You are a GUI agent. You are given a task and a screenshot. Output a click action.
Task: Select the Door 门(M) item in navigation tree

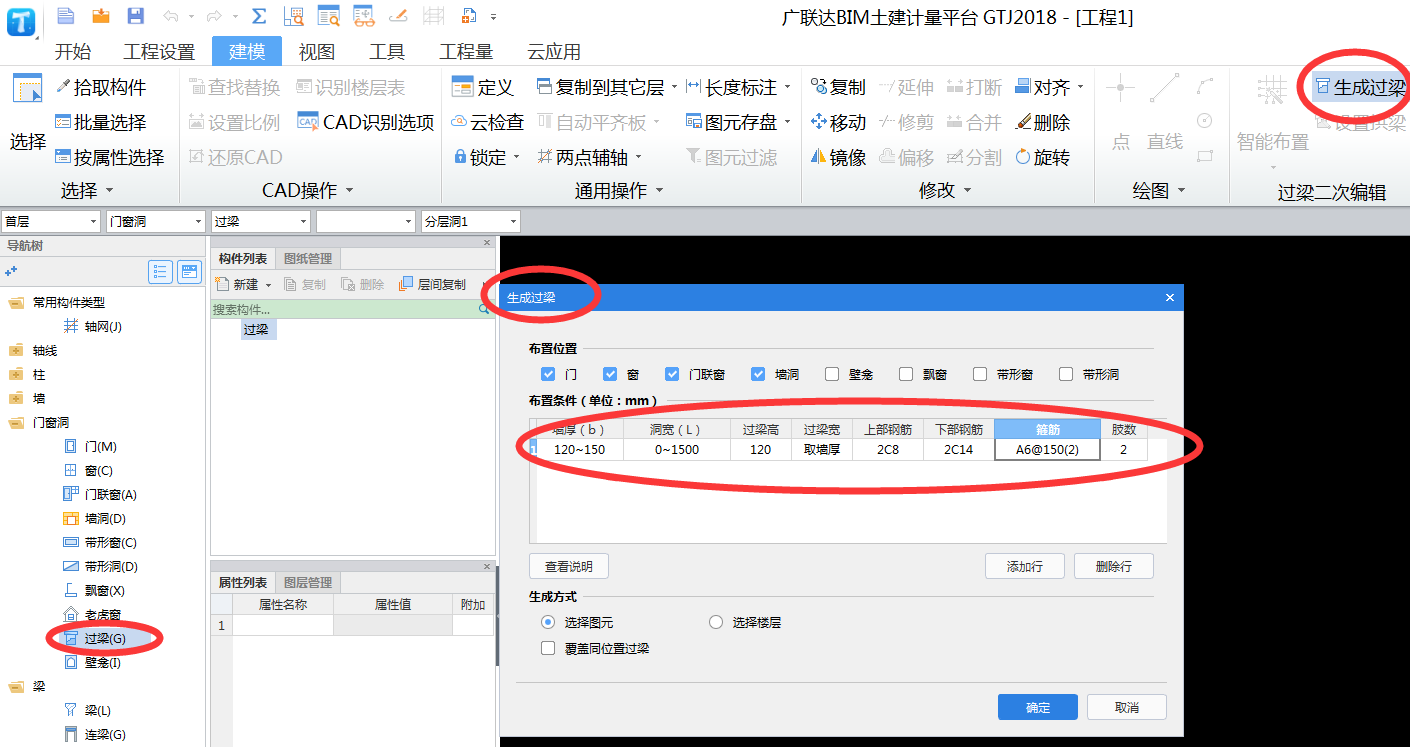click(91, 446)
